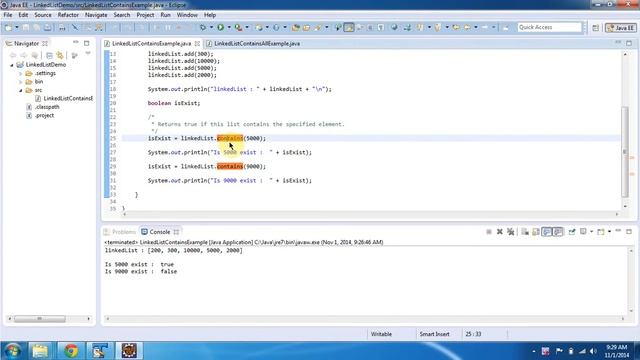Open the File menu
Viewport: 640px width, 360px height.
coord(8,15)
